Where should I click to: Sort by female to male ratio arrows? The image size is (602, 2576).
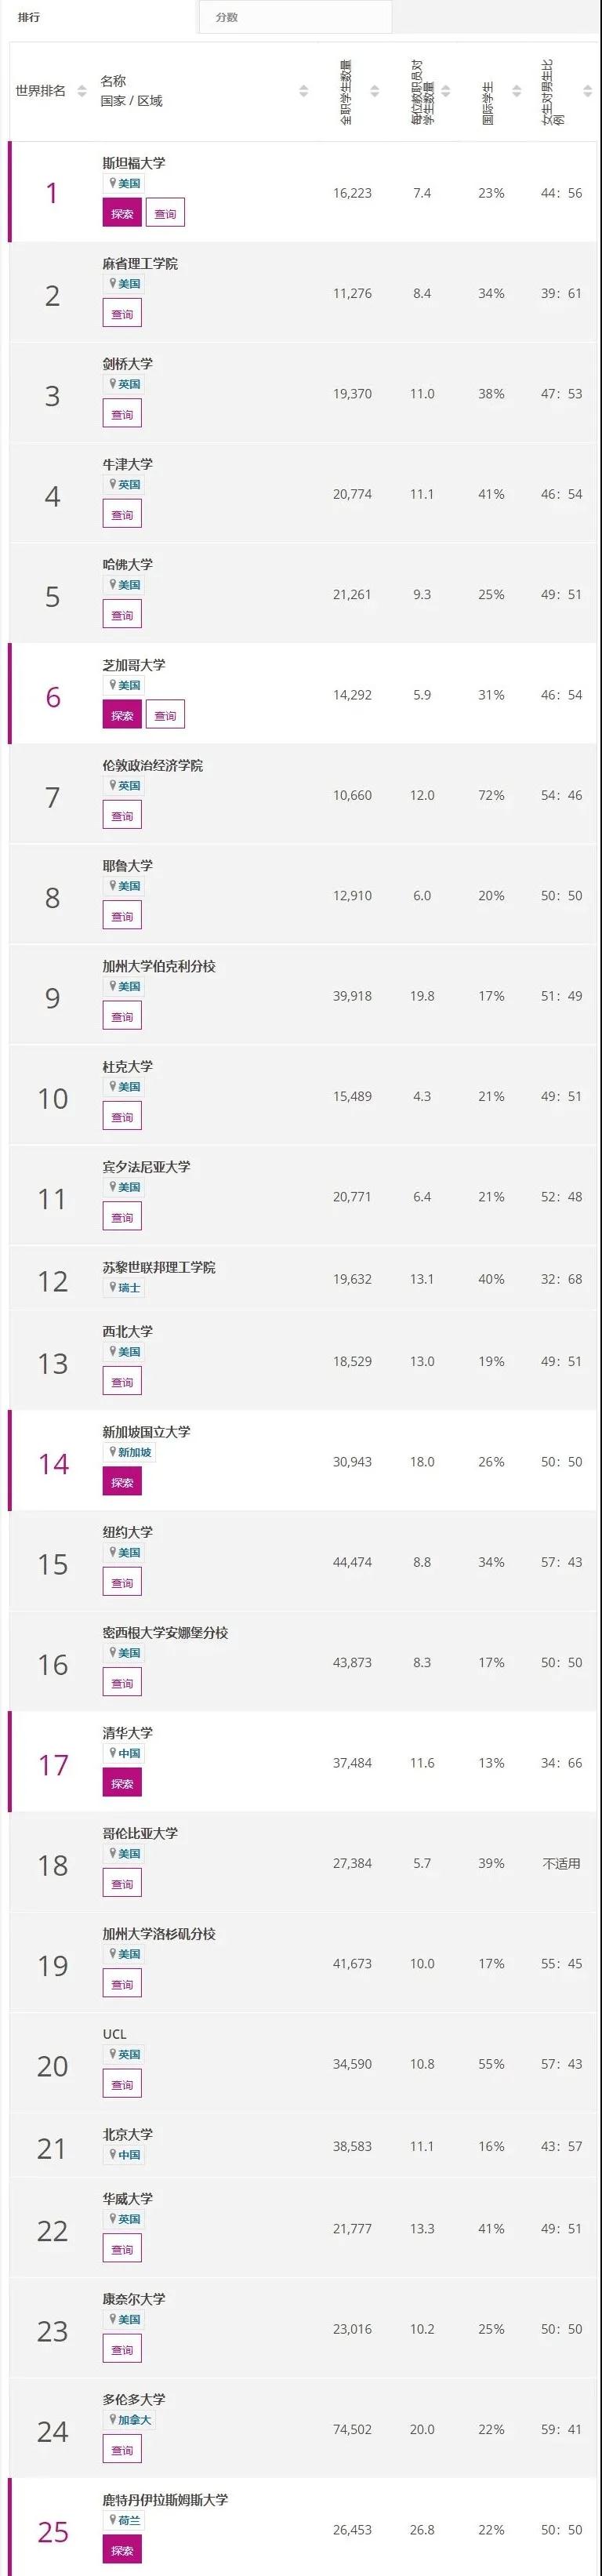588,91
